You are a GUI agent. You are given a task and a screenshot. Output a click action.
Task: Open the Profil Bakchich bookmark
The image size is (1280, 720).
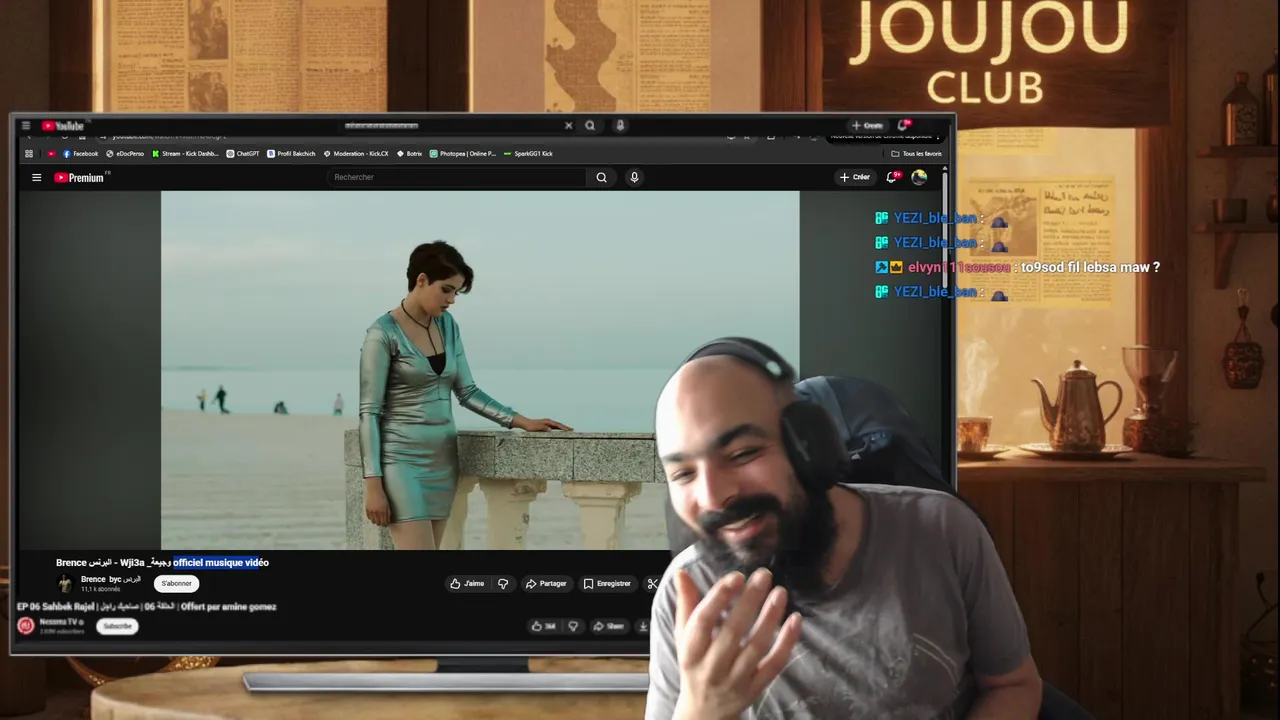click(291, 154)
